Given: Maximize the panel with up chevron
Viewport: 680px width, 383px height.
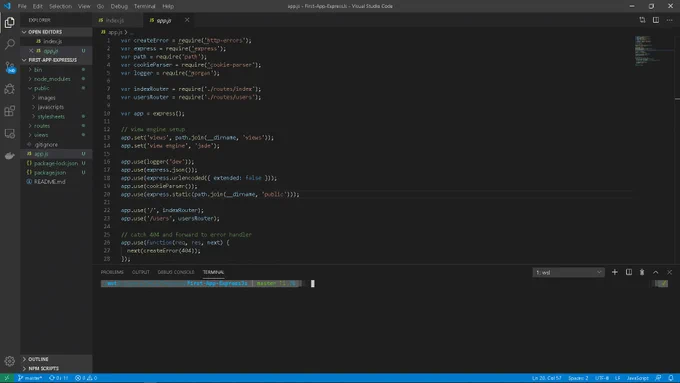Looking at the screenshot, I should 656,272.
